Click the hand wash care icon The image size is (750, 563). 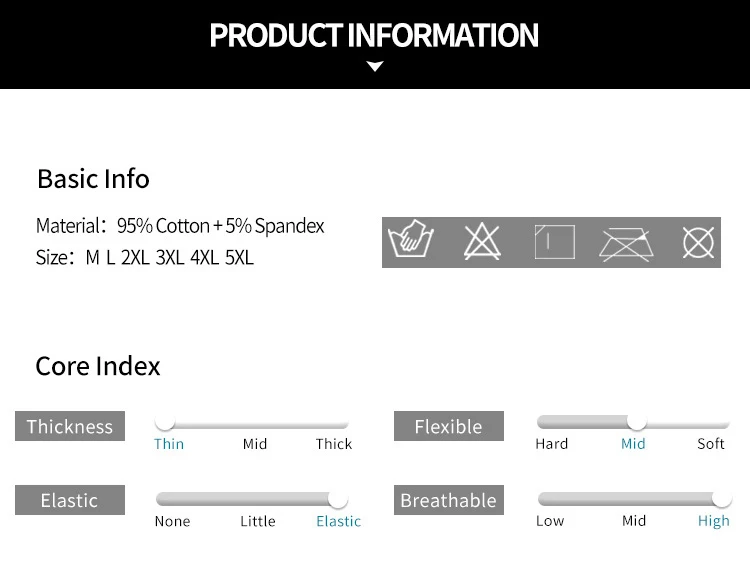pyautogui.click(x=411, y=239)
